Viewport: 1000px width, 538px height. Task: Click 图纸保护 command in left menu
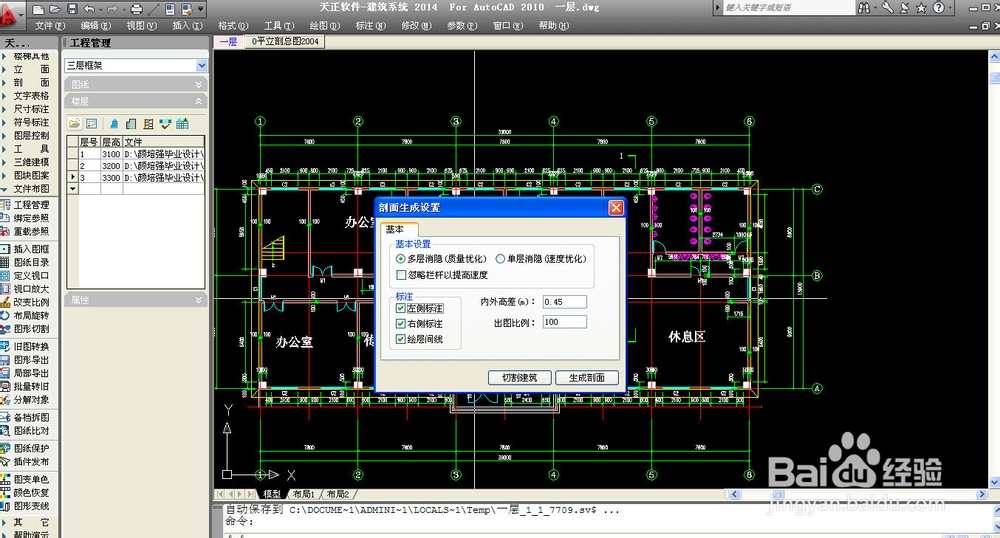pos(31,448)
